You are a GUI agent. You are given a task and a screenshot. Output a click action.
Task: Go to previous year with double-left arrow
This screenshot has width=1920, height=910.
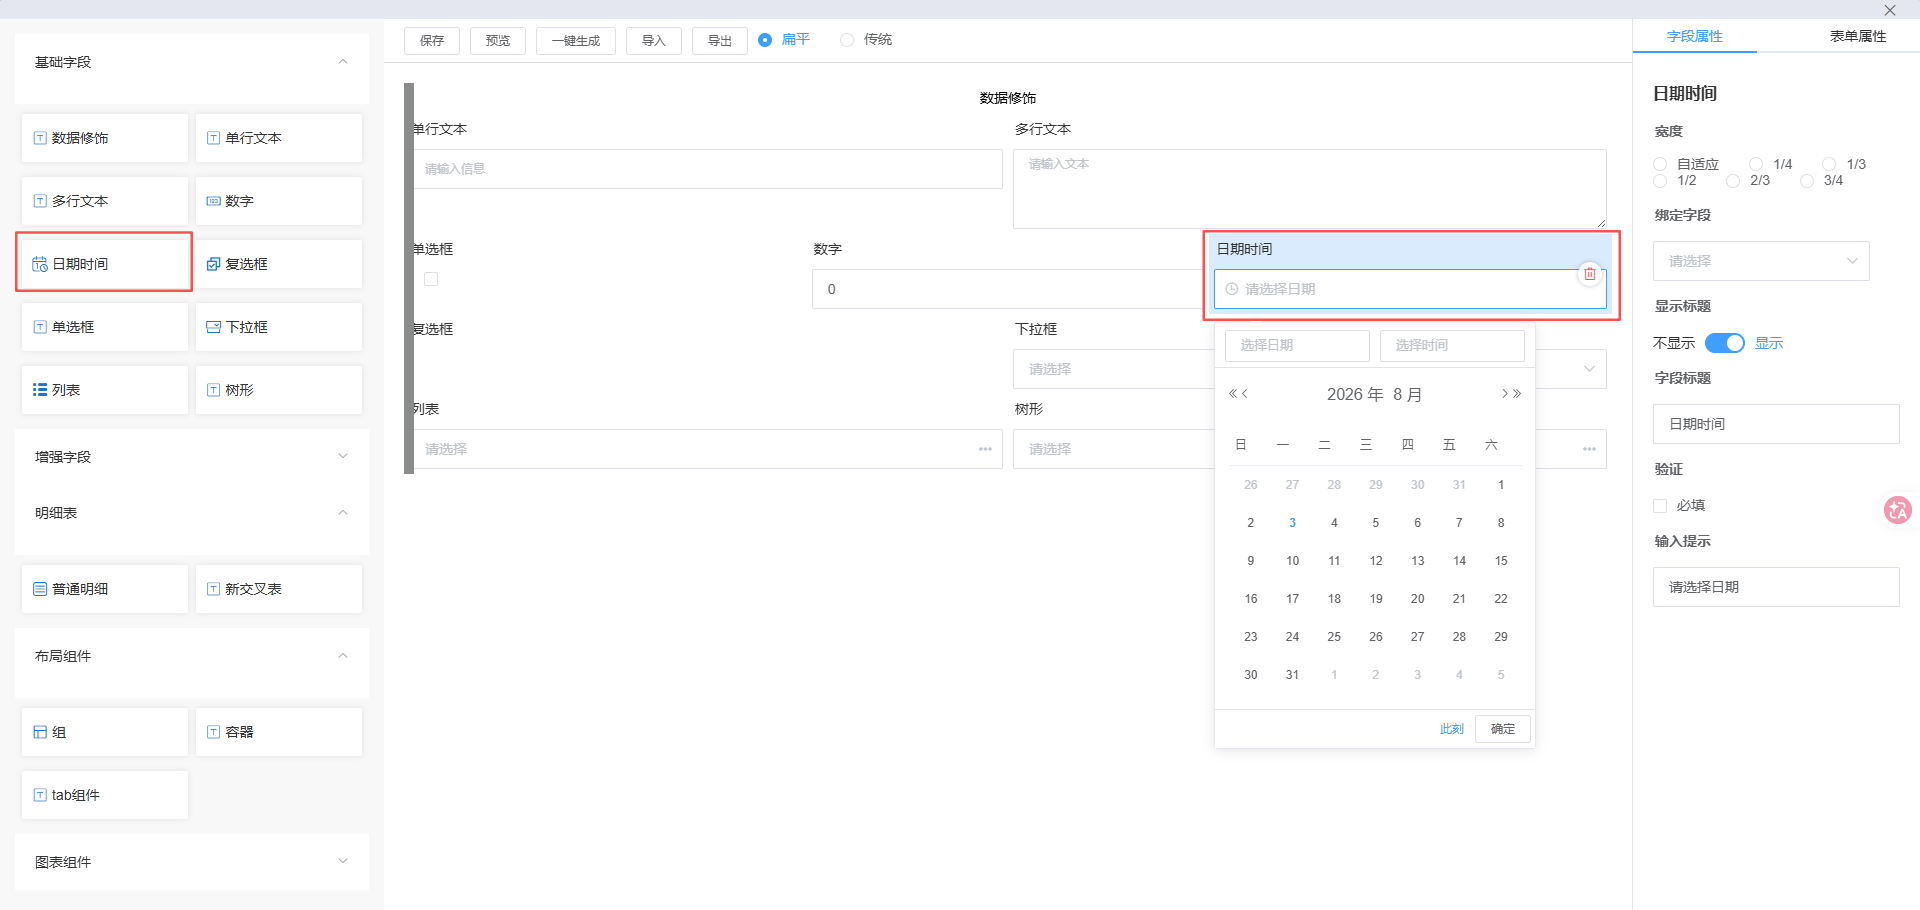pos(1233,394)
